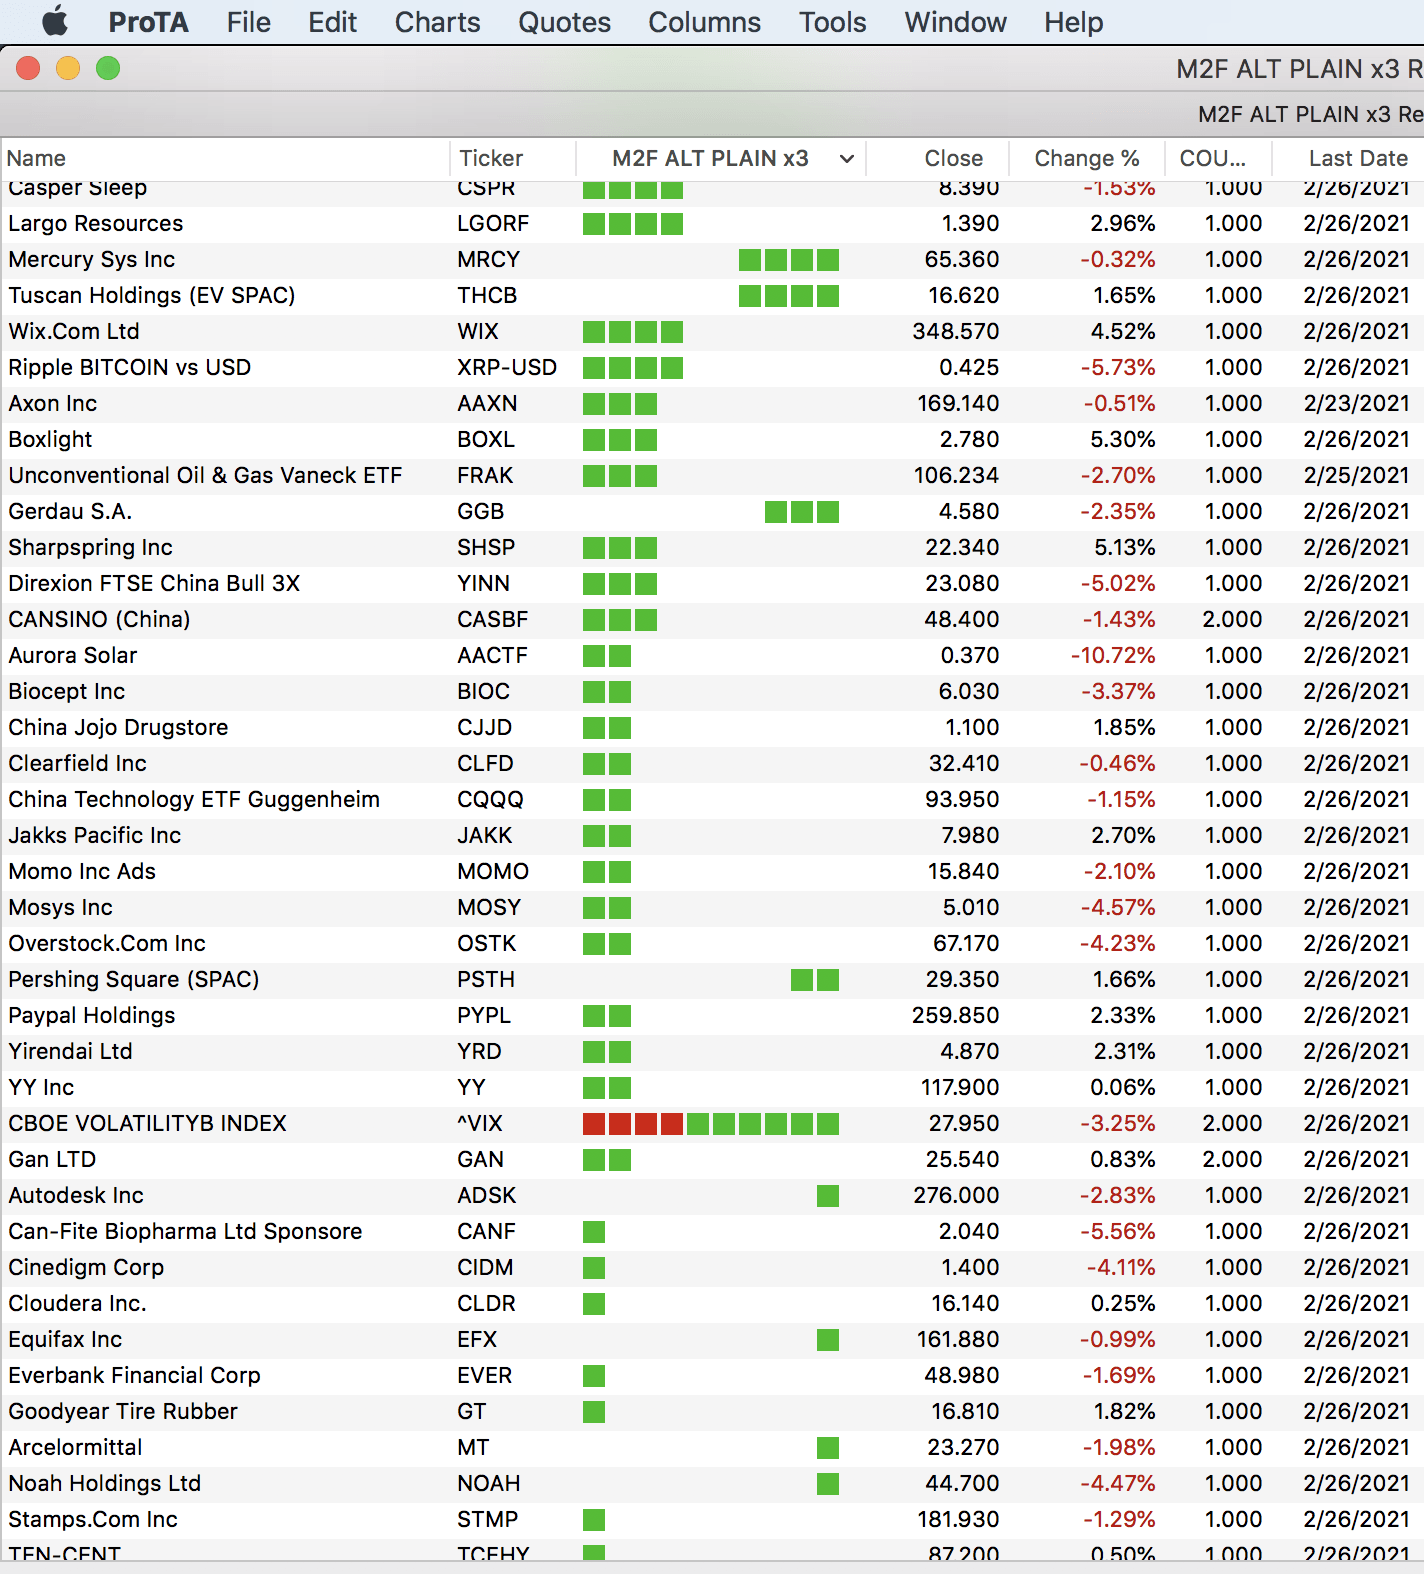Select the Largo Resources row name
This screenshot has width=1424, height=1574.
pos(96,223)
